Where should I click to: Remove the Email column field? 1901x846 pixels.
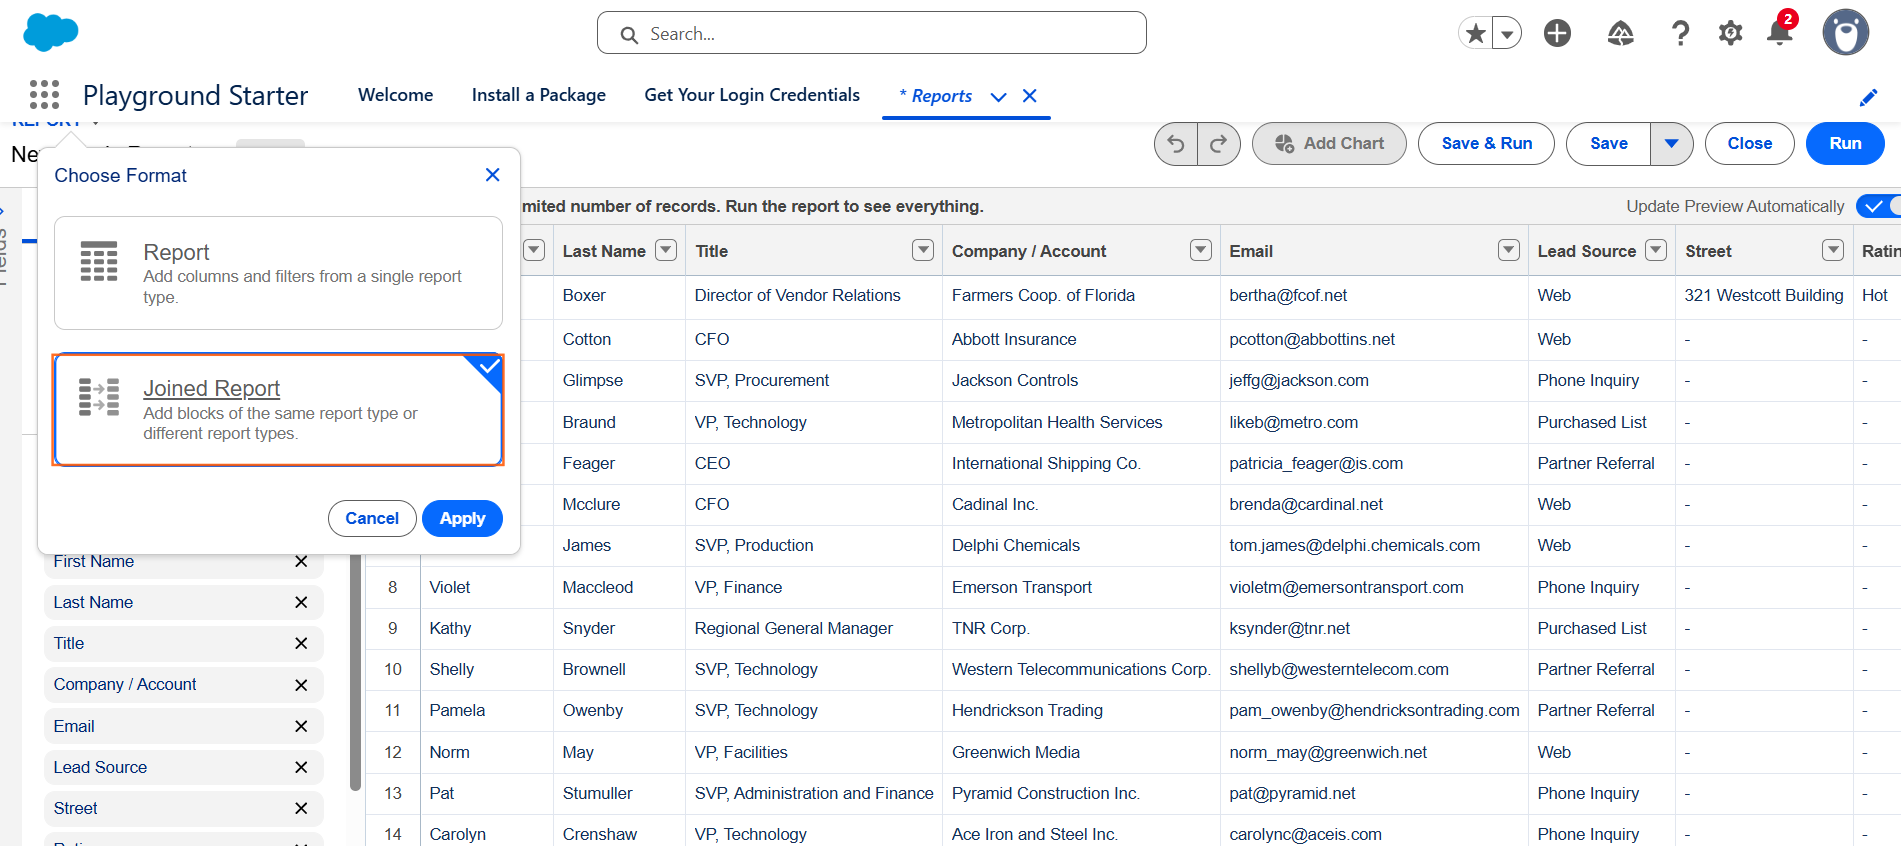click(301, 727)
